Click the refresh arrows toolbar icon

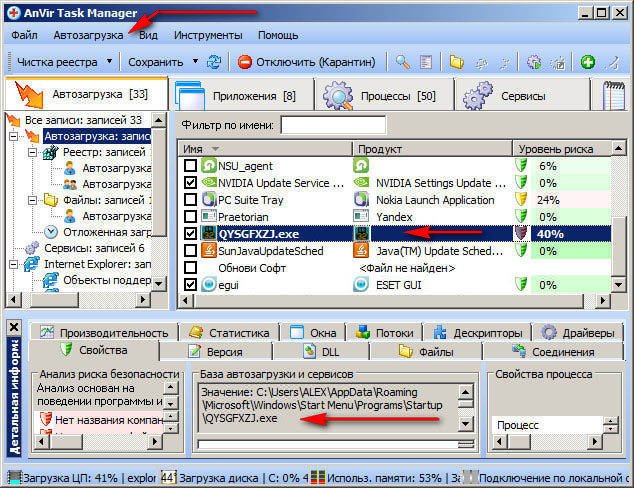tap(213, 62)
